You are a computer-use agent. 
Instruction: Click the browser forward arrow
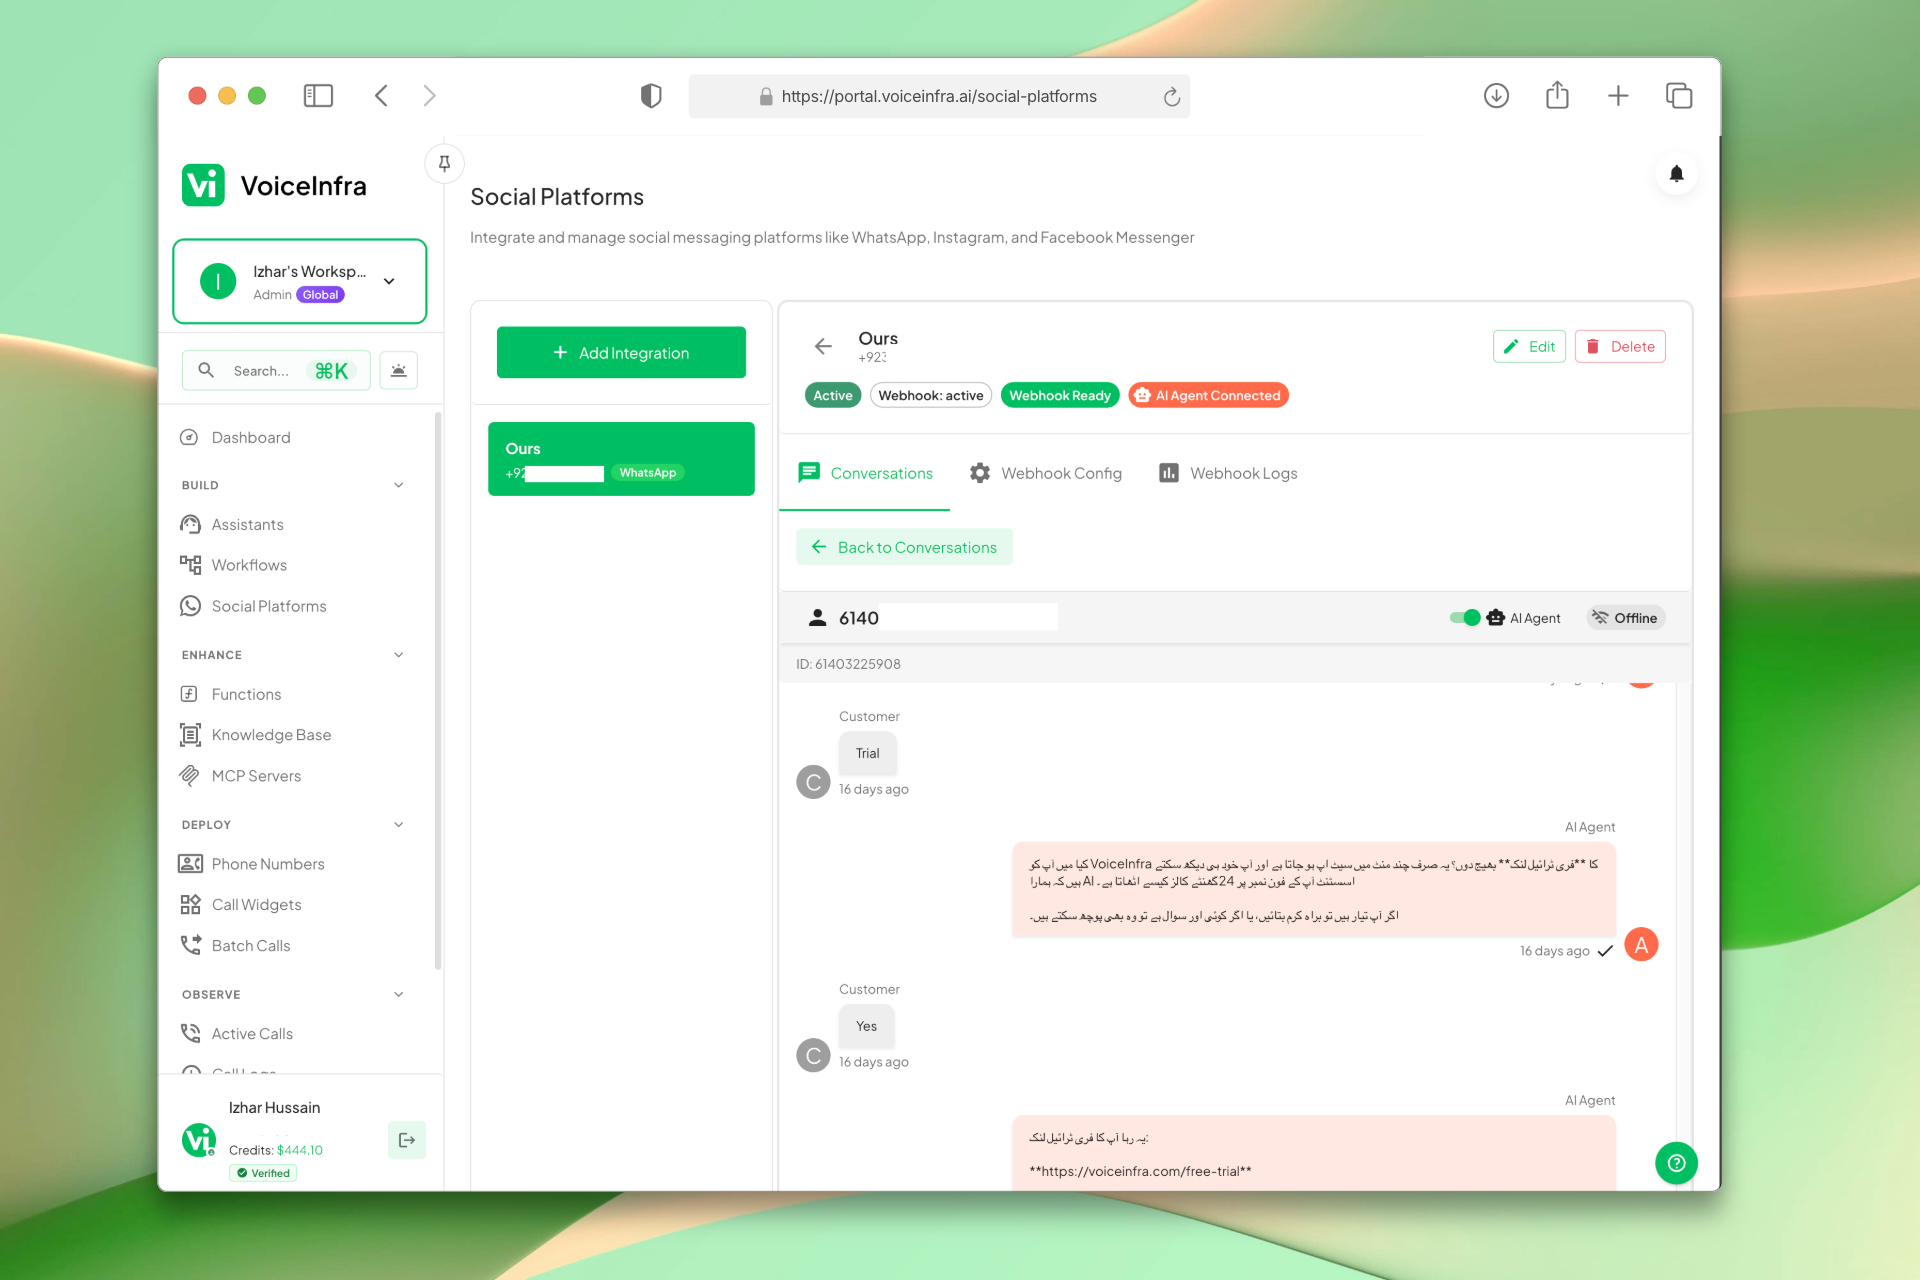click(430, 96)
